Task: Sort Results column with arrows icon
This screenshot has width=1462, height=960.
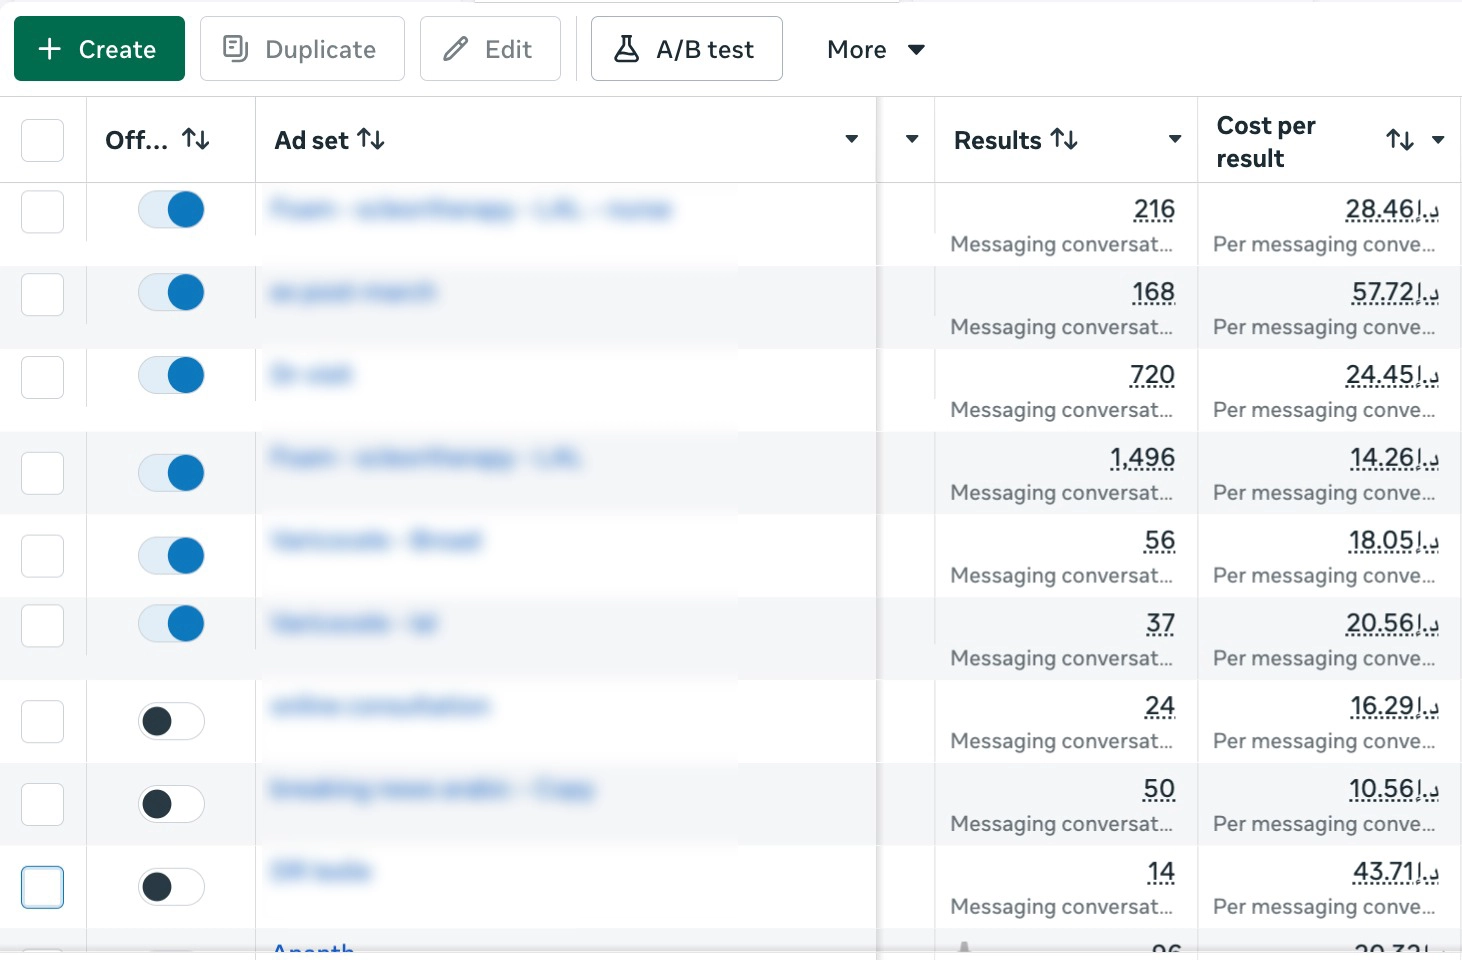Action: [x=1064, y=139]
